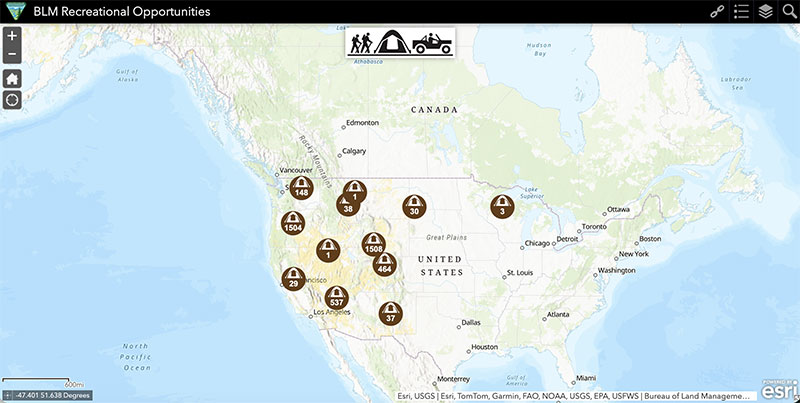Select the 1 marker overlapping the 38 cluster
This screenshot has height=403, width=800.
[355, 191]
